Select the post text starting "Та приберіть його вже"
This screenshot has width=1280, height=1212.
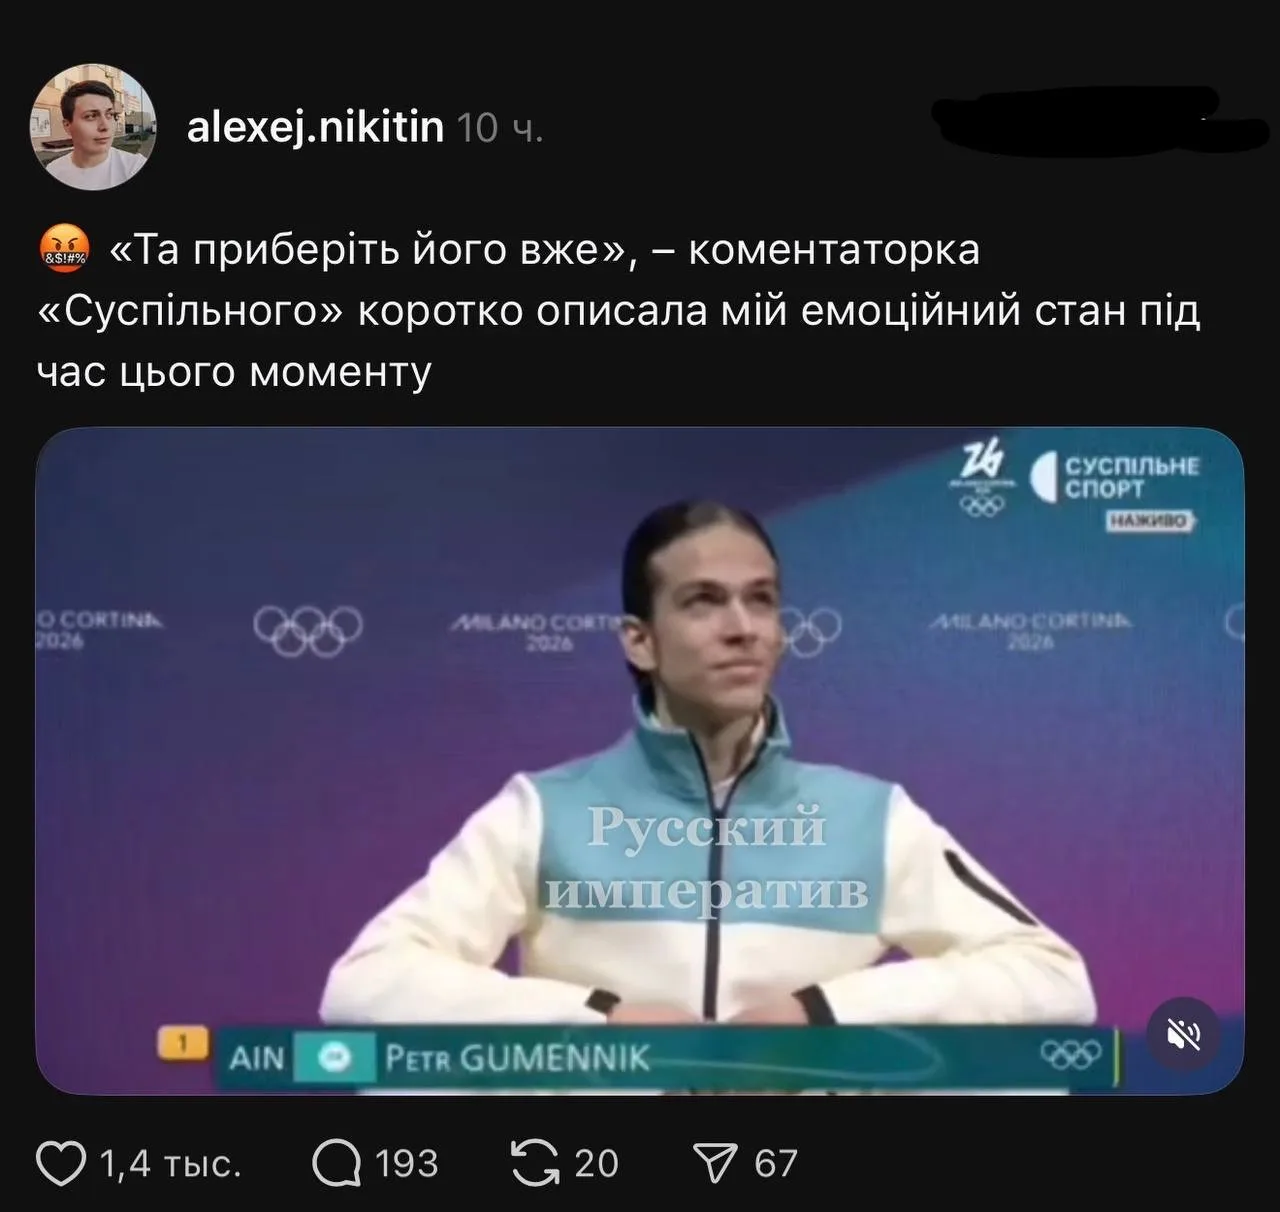618,311
